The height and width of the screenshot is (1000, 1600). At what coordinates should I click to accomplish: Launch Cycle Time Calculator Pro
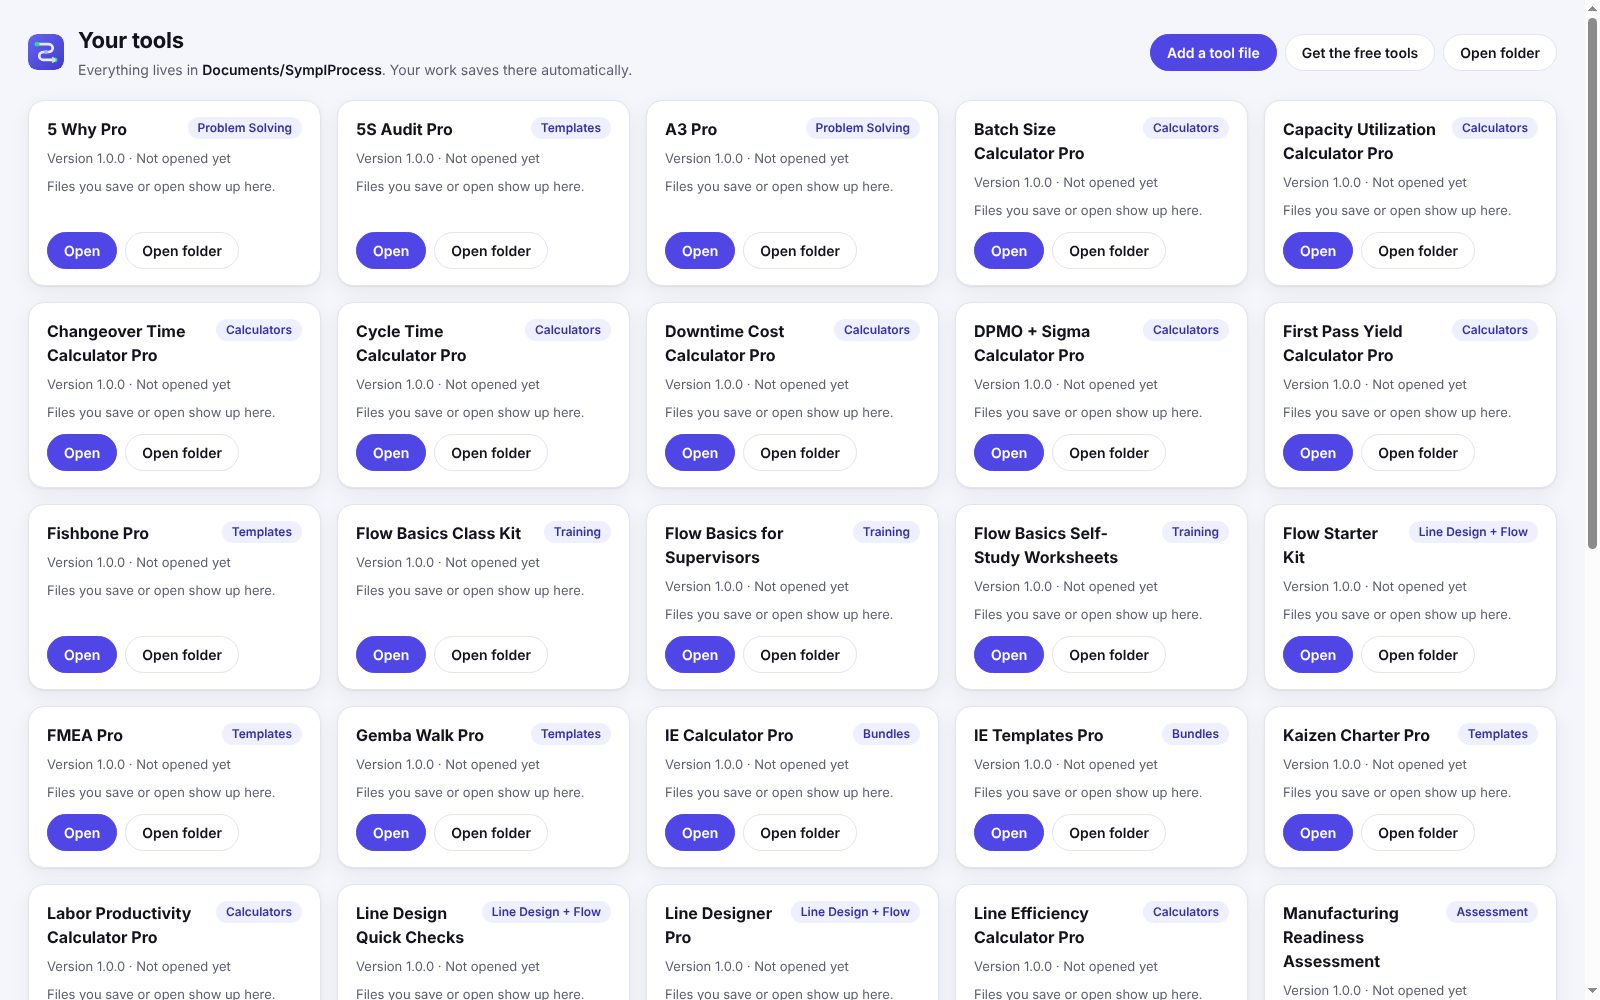[x=391, y=453]
